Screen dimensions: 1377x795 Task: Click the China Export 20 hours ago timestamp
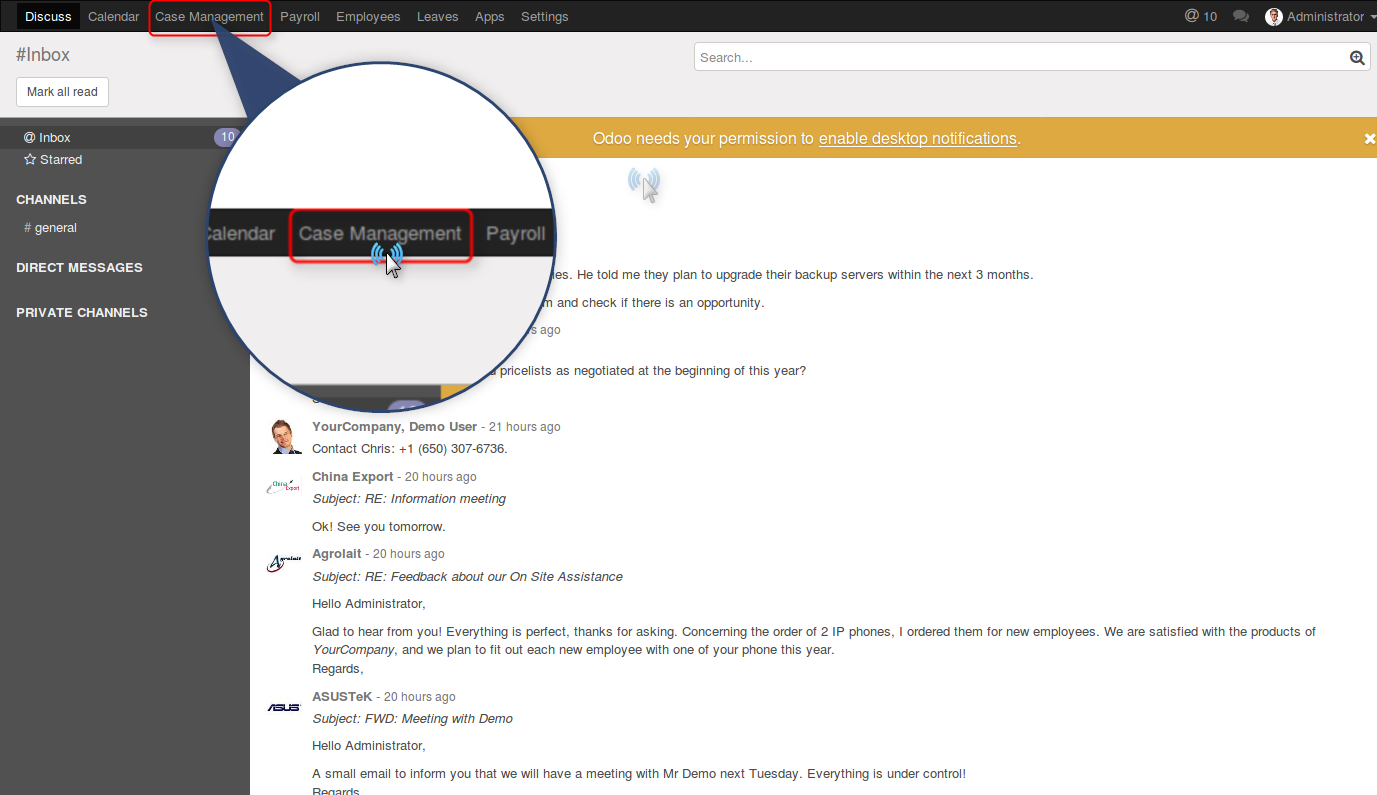tap(441, 477)
